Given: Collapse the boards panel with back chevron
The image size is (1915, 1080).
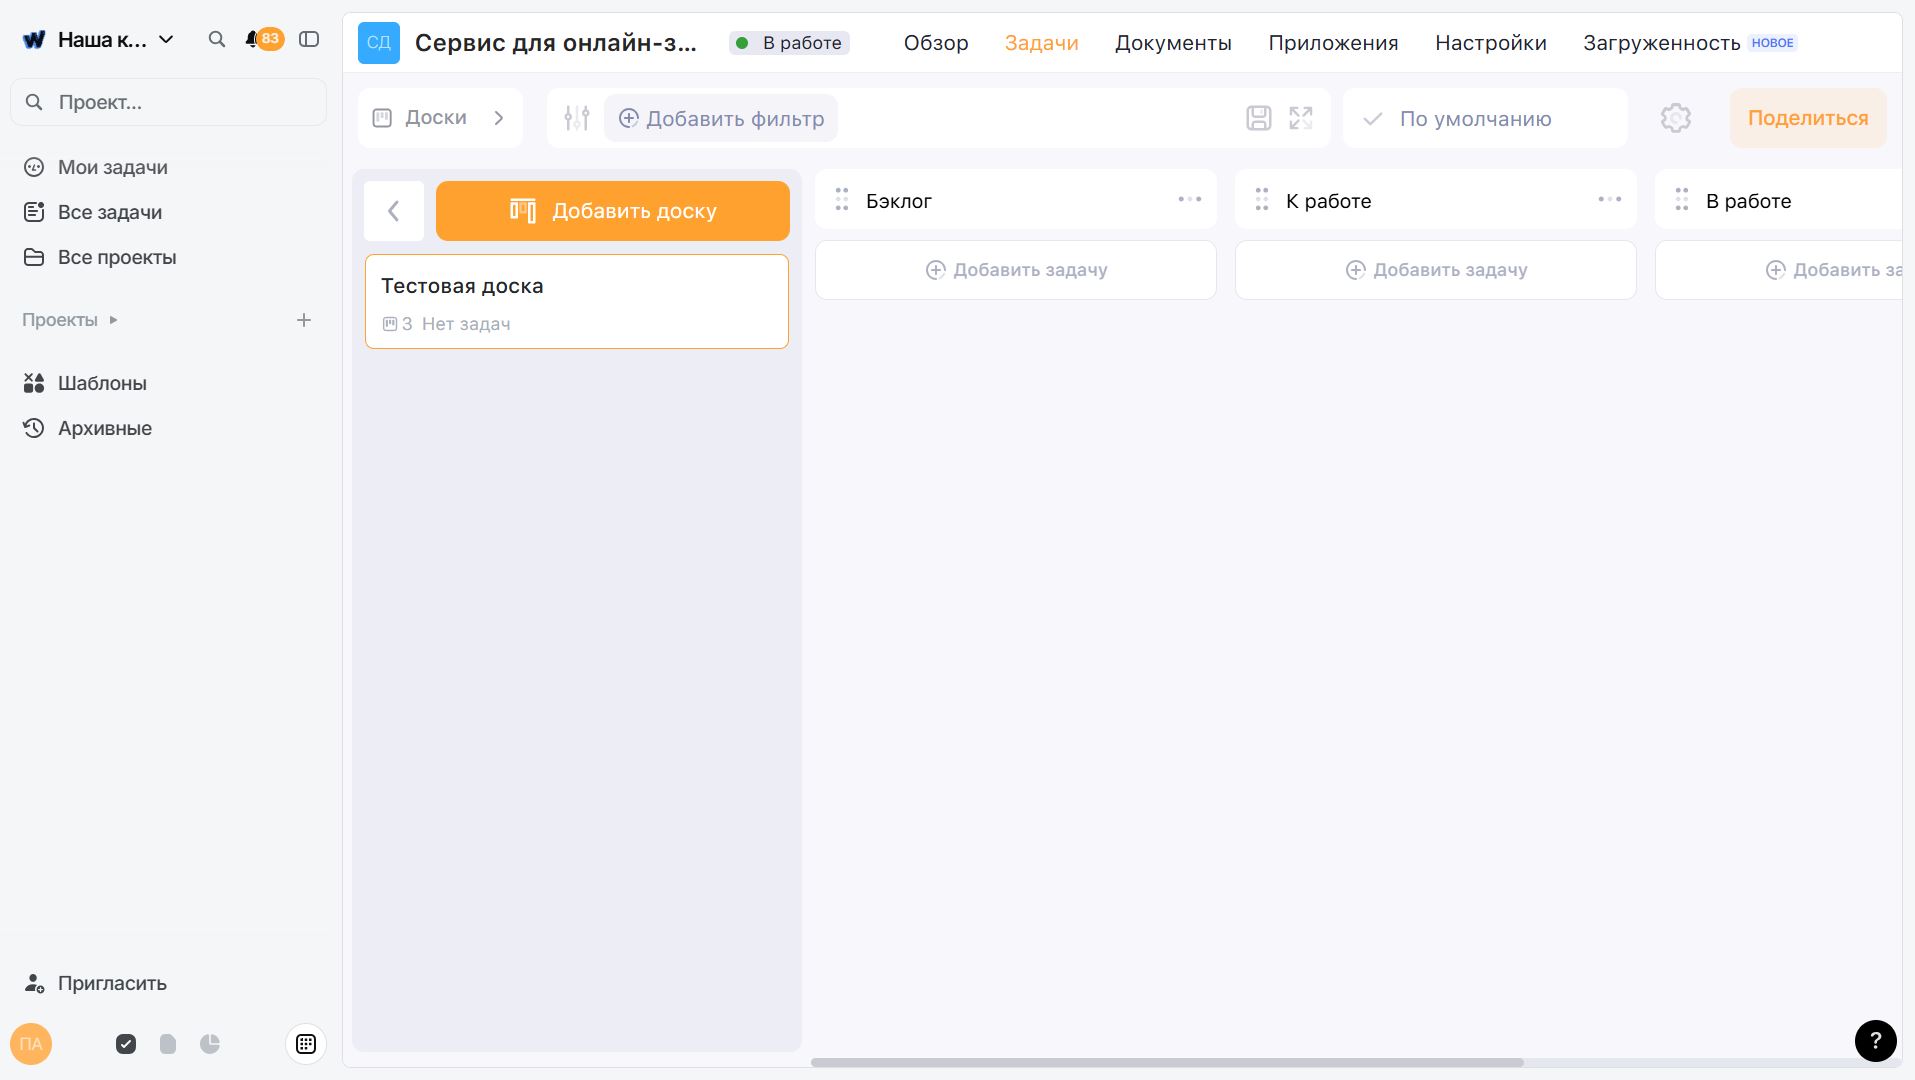Looking at the screenshot, I should [x=394, y=211].
